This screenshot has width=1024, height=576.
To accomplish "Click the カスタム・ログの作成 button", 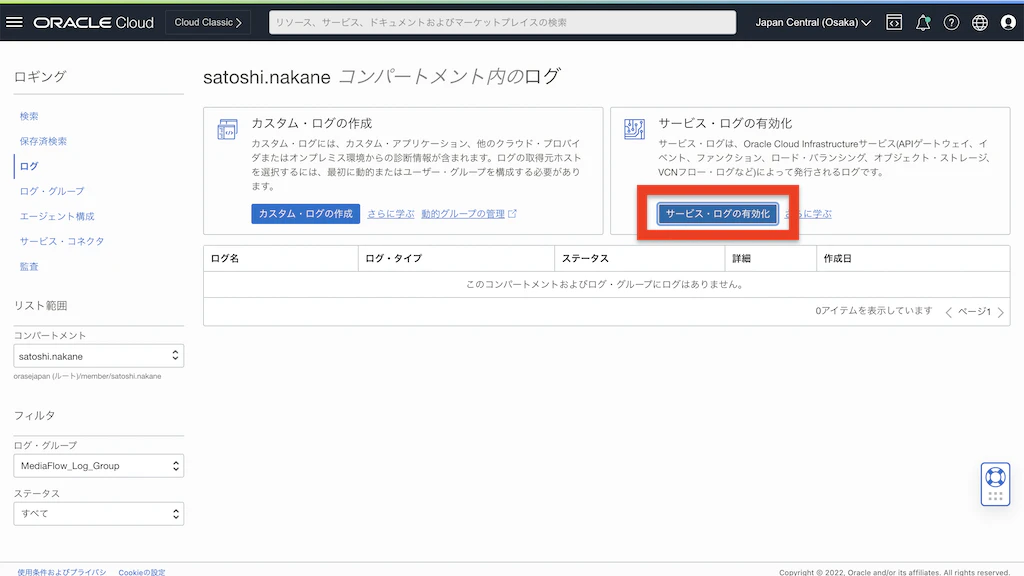I will coord(306,214).
